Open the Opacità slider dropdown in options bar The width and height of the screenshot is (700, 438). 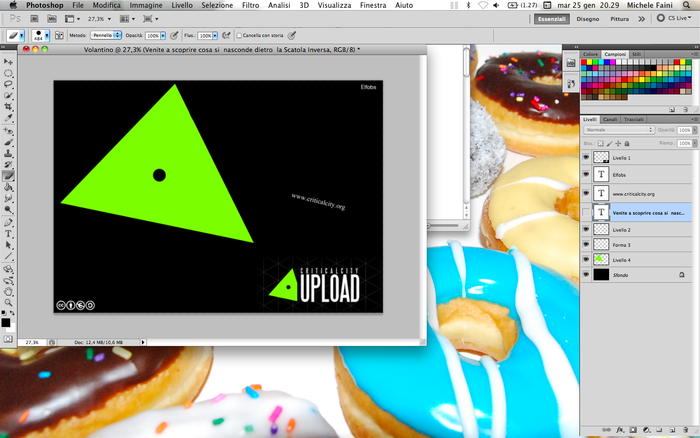pyautogui.click(x=163, y=35)
